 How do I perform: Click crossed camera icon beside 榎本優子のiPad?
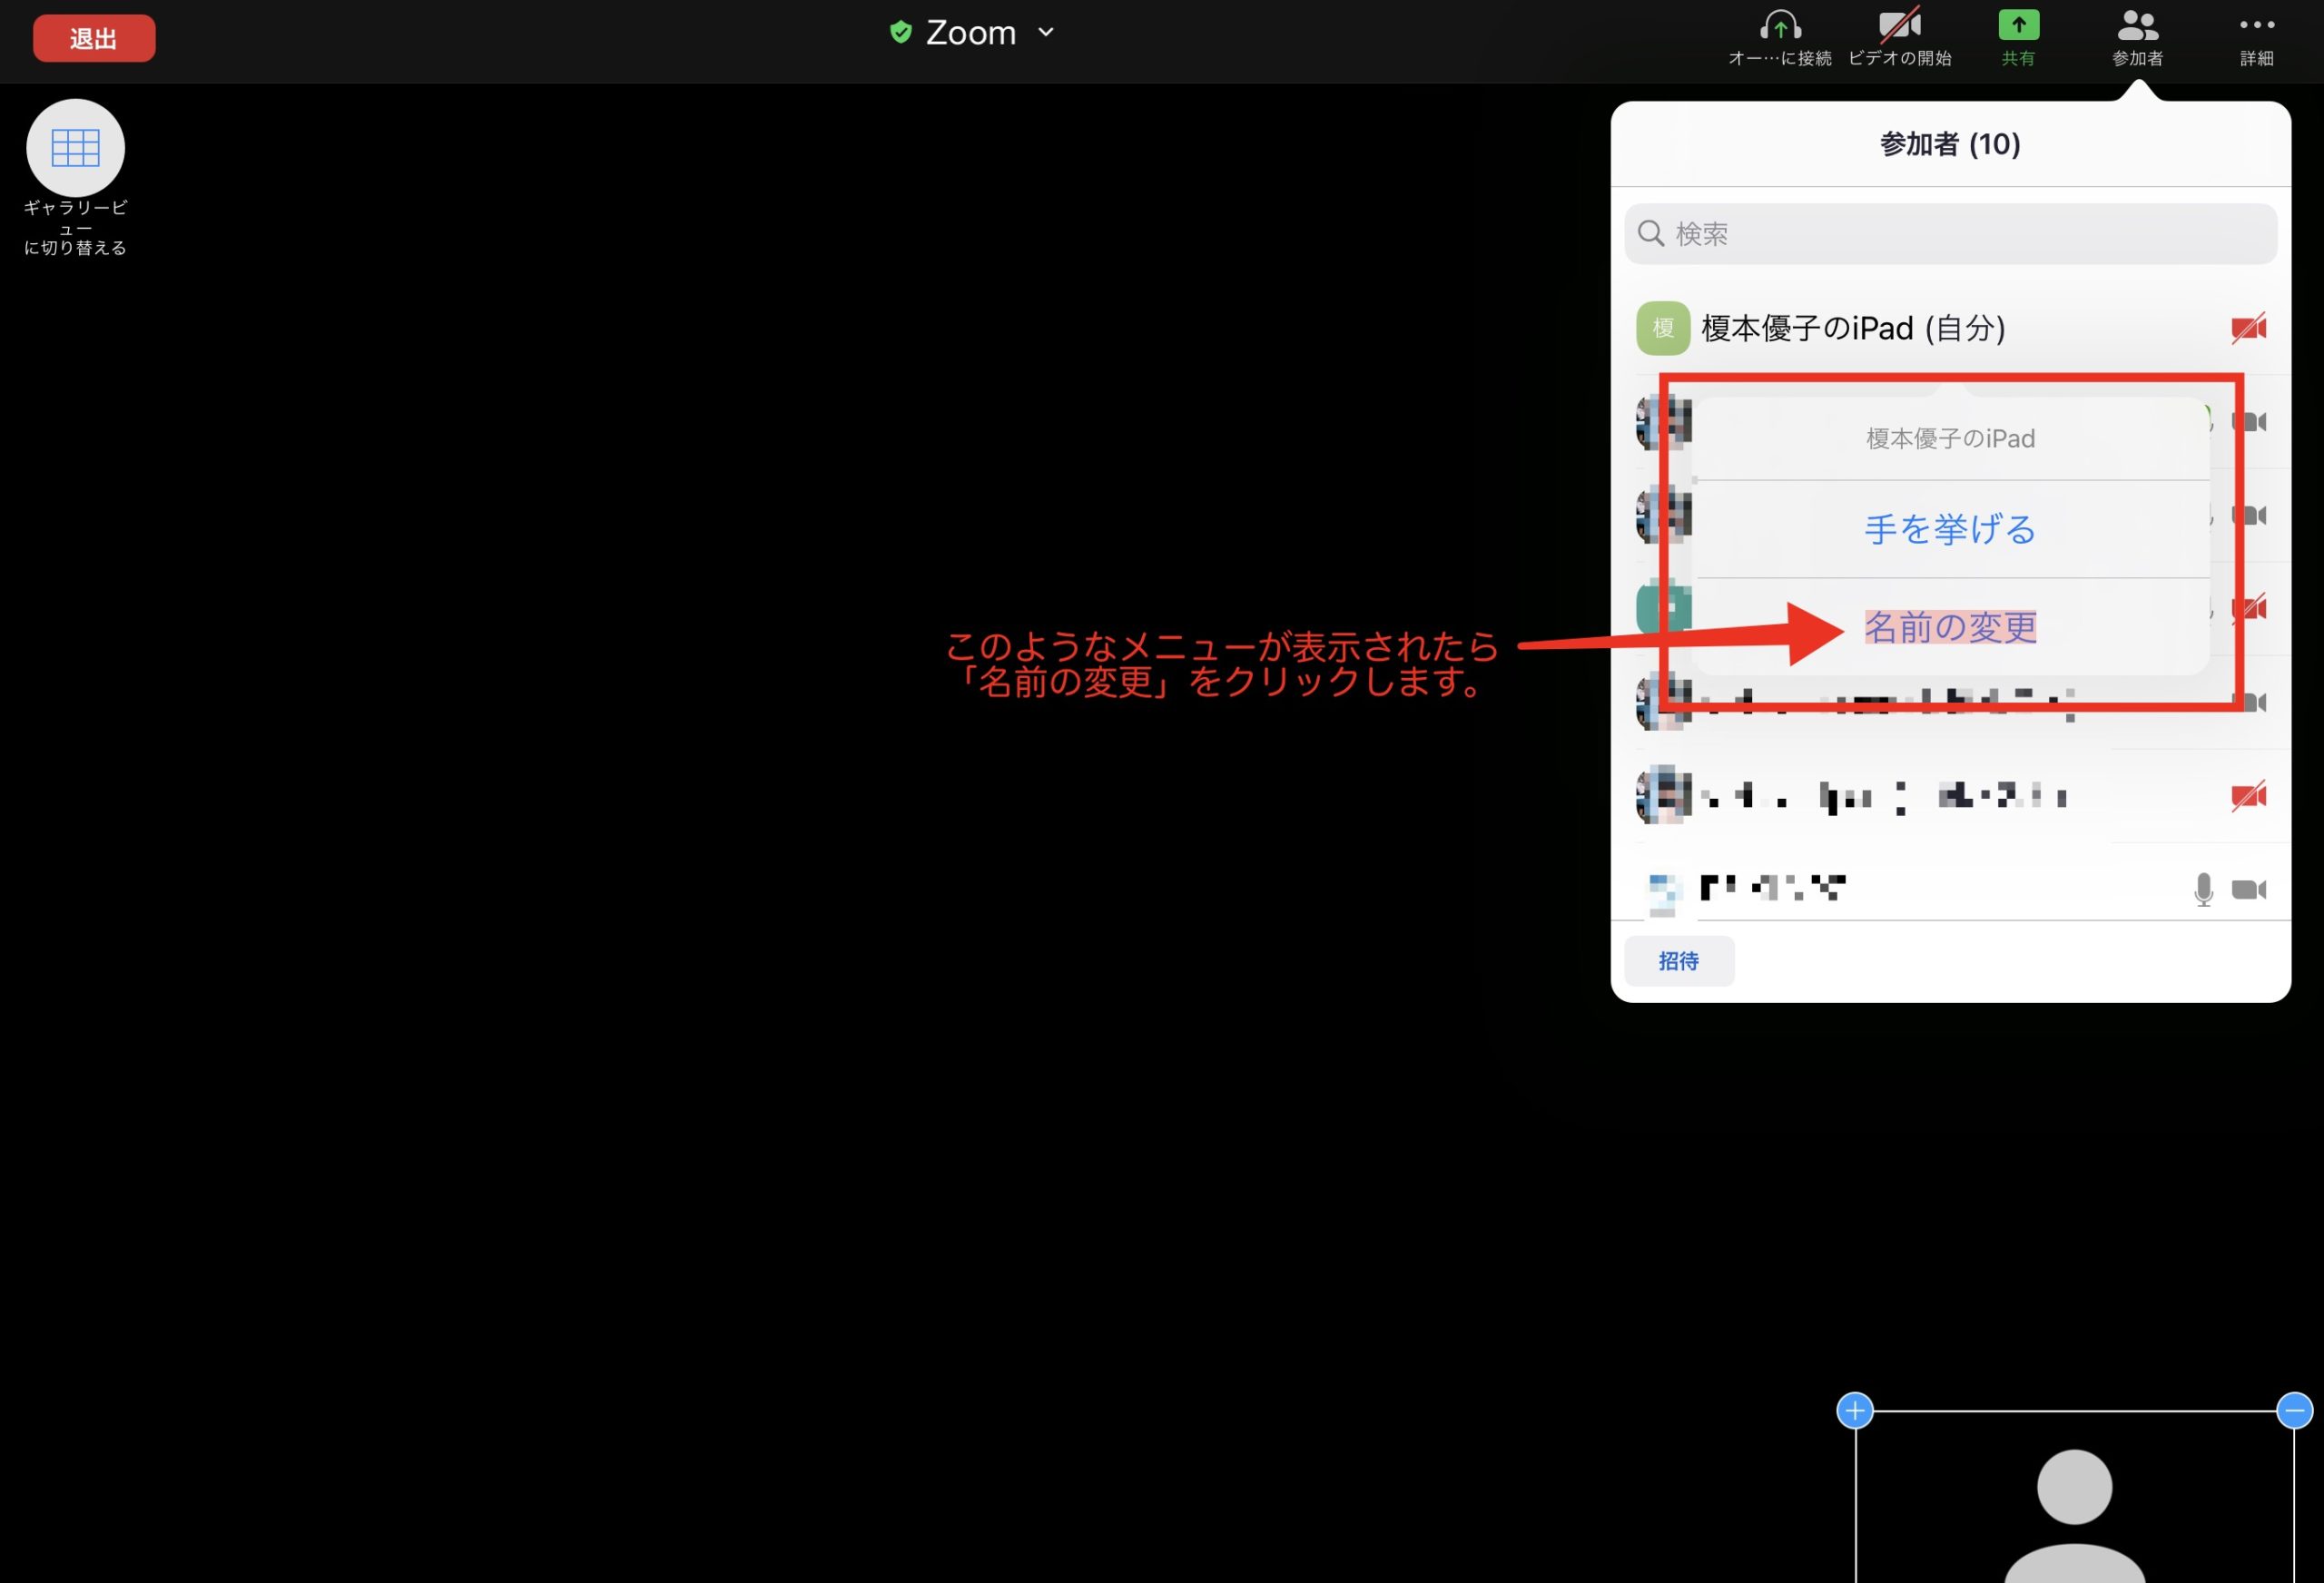click(2249, 328)
